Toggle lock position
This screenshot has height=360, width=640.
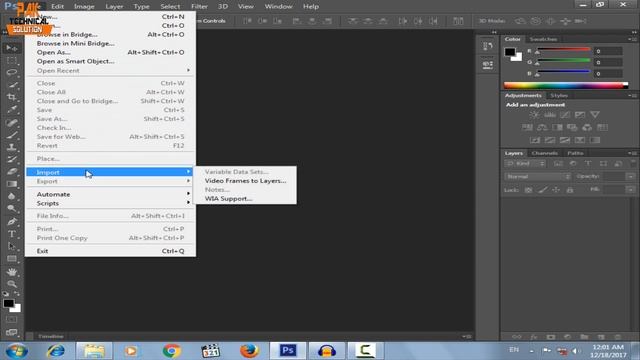556,190
